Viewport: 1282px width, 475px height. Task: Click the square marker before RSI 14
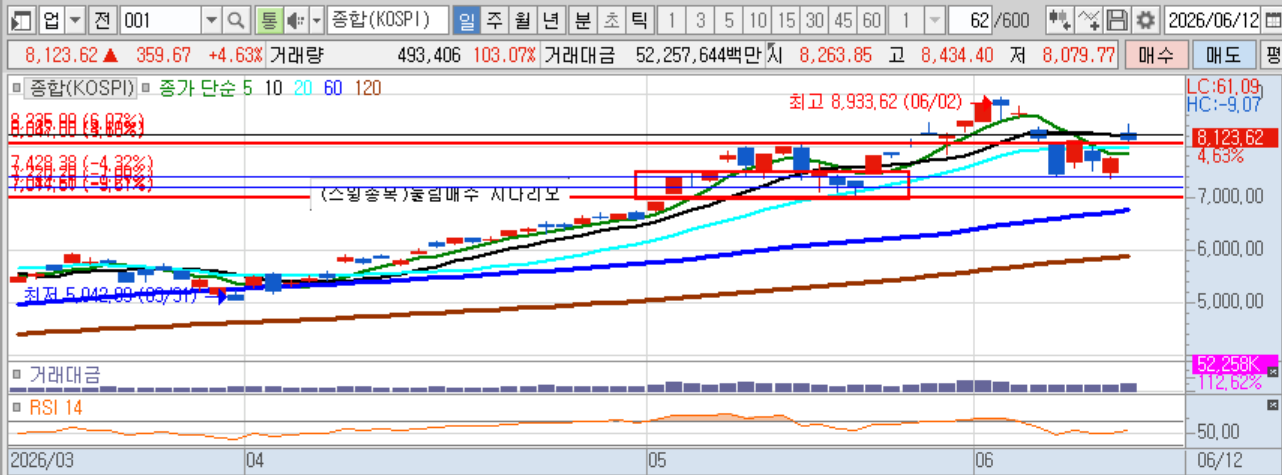(x=15, y=408)
